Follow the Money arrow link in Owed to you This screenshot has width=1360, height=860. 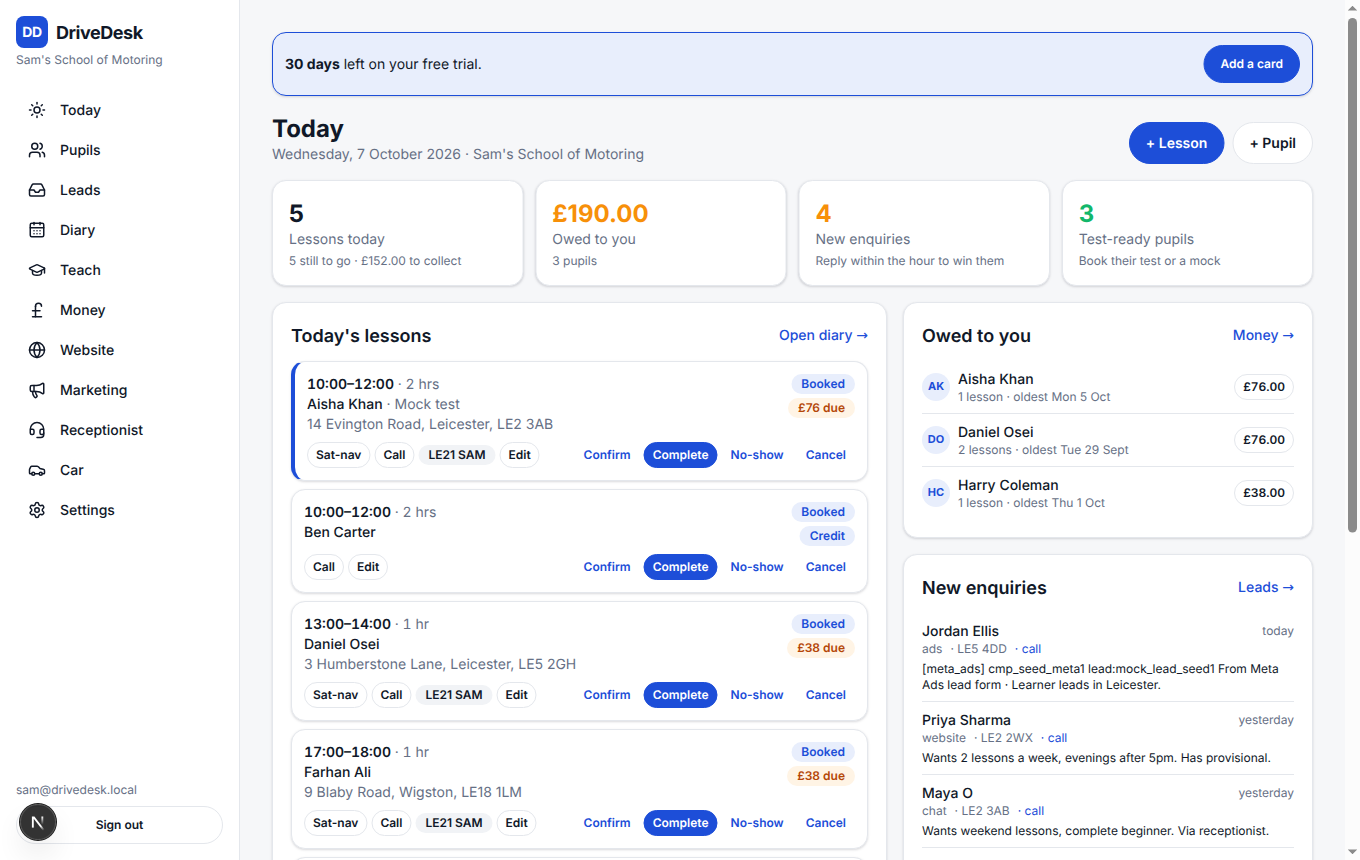click(1263, 336)
